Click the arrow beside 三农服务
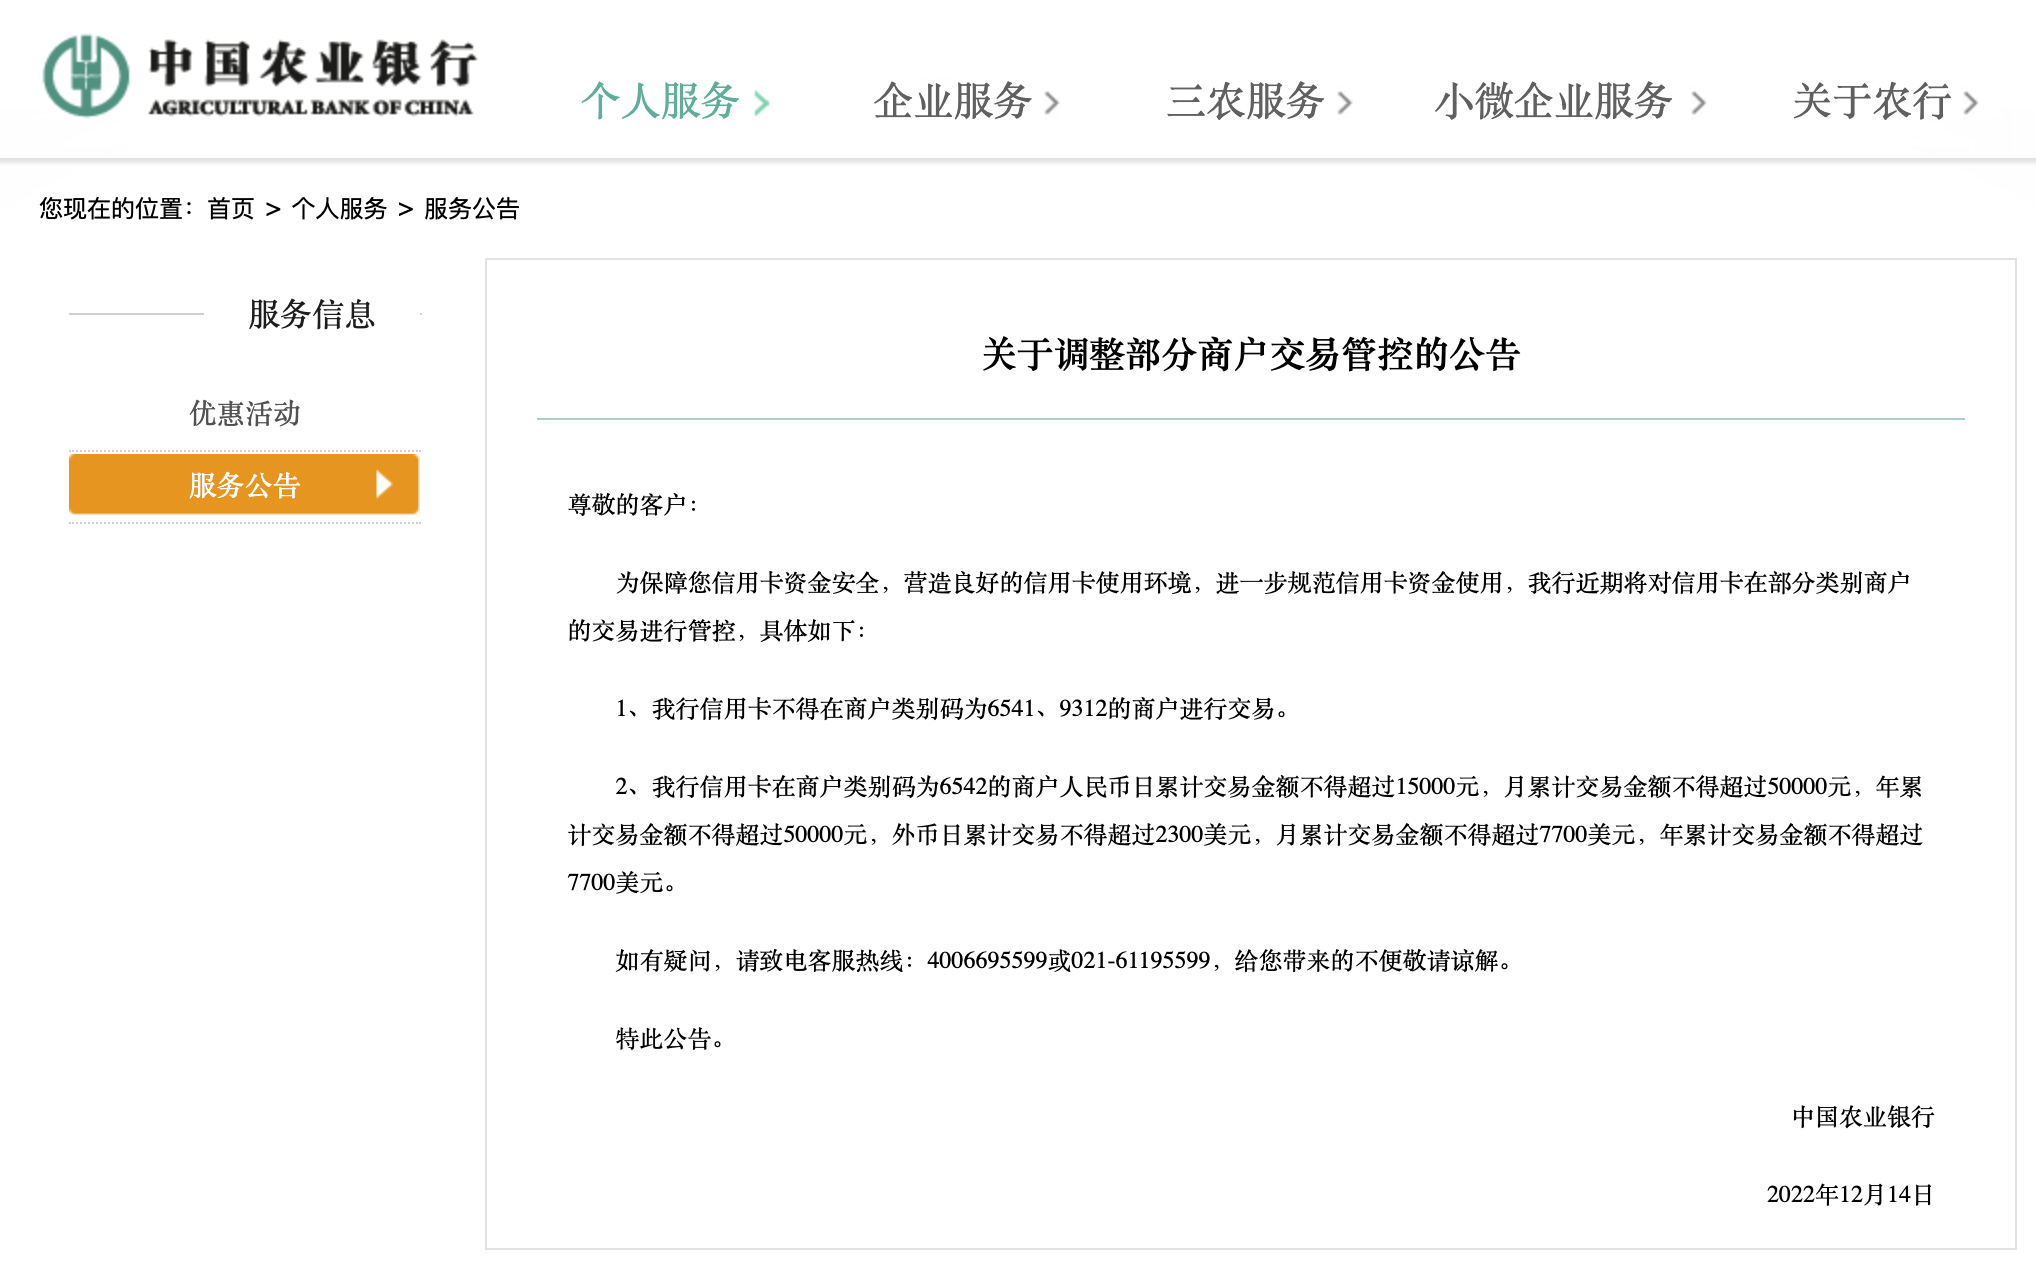Screen dimensions: 2036x1266 1344,103
